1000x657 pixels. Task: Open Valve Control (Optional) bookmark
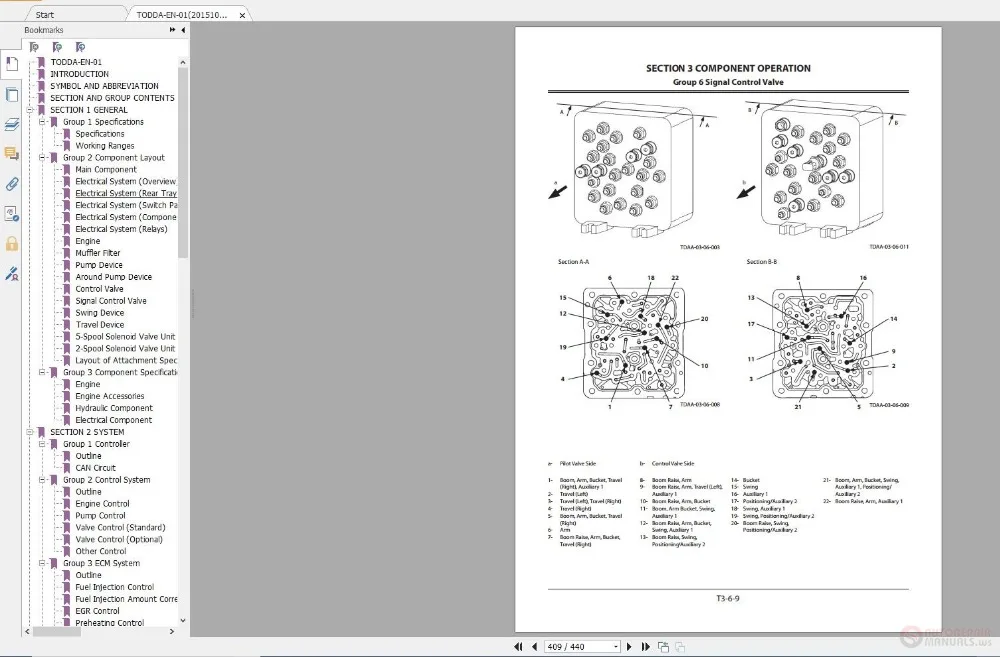coord(119,540)
